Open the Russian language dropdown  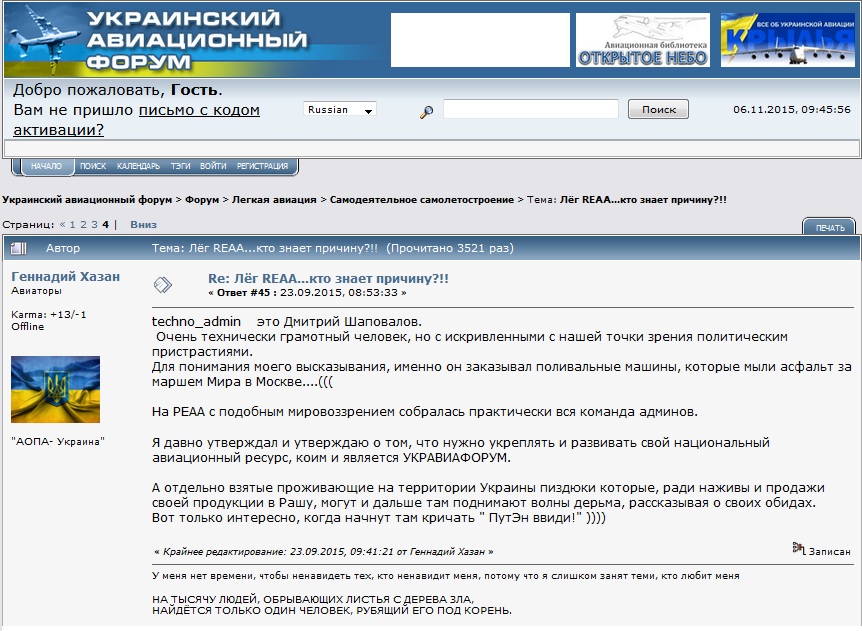pos(340,110)
